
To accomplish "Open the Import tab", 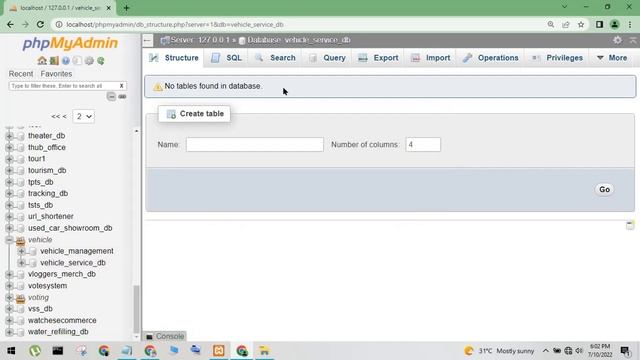I will pos(431,58).
